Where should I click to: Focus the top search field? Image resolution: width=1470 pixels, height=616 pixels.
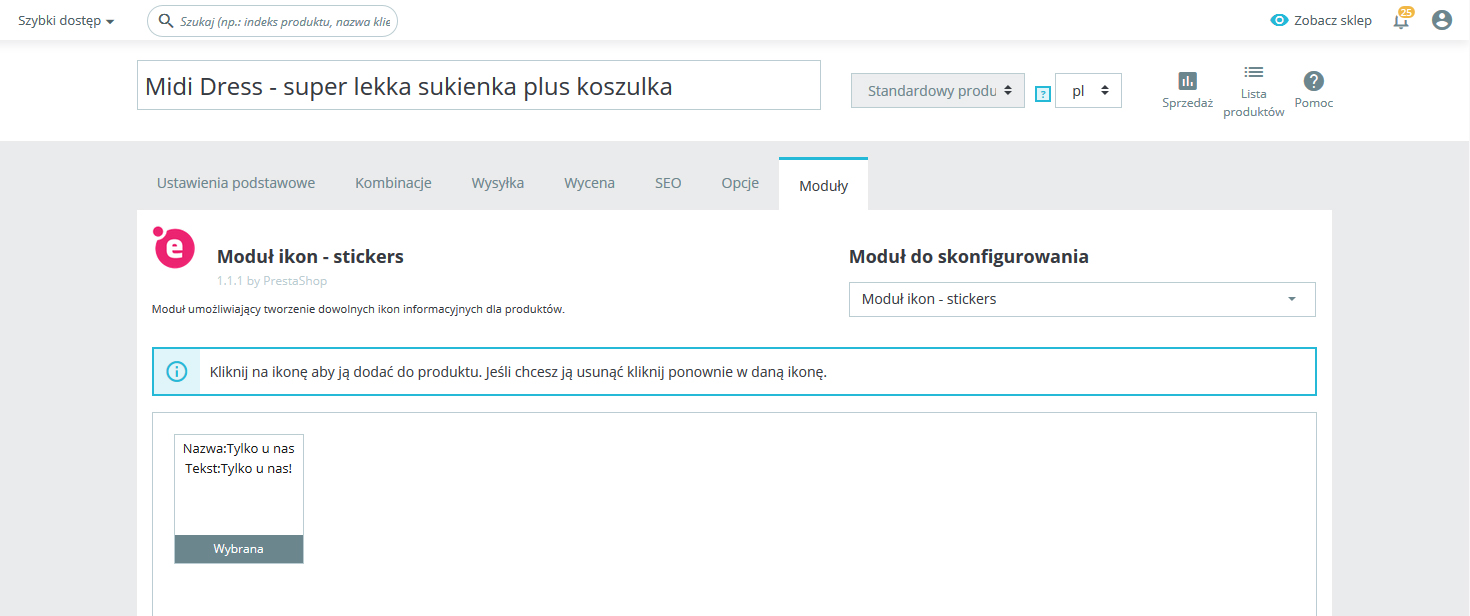coord(284,21)
